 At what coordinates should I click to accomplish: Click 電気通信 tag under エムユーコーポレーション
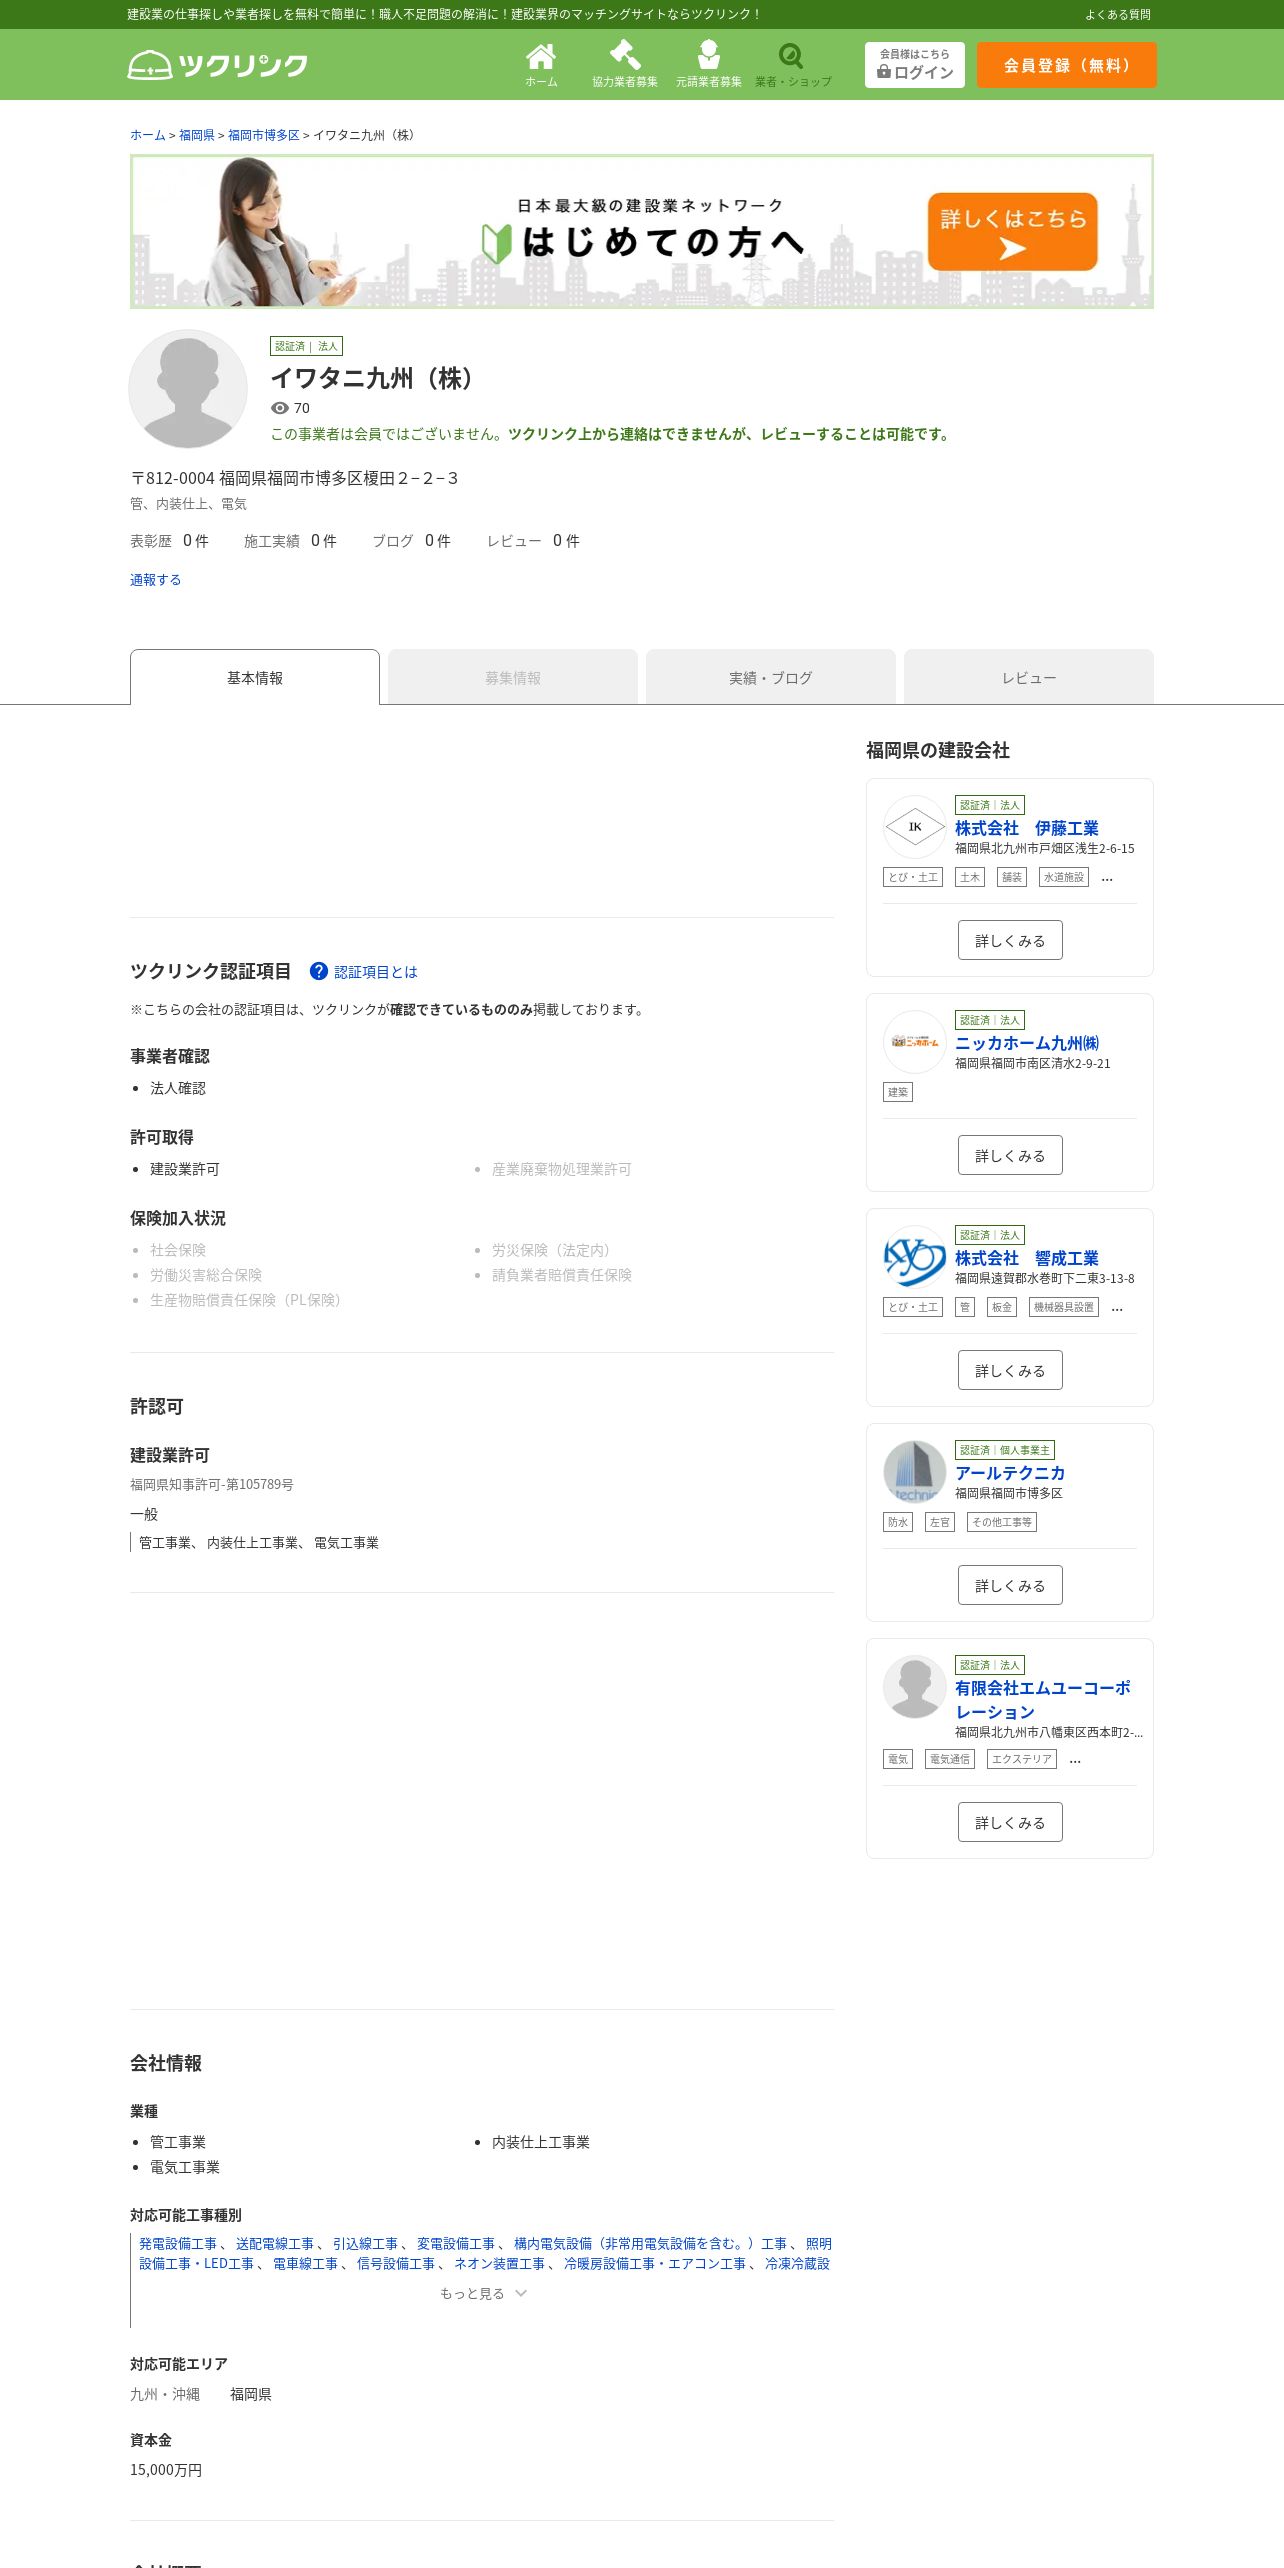click(x=950, y=1759)
